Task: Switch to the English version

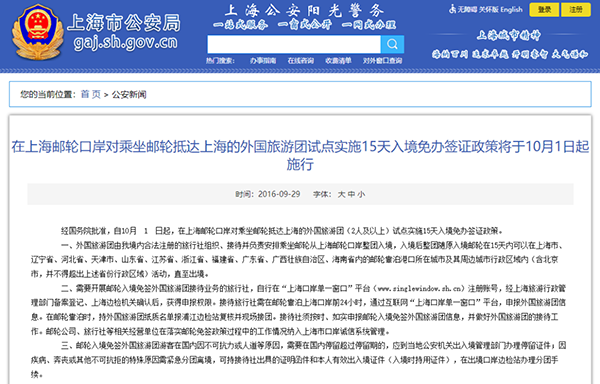Action: pos(511,10)
